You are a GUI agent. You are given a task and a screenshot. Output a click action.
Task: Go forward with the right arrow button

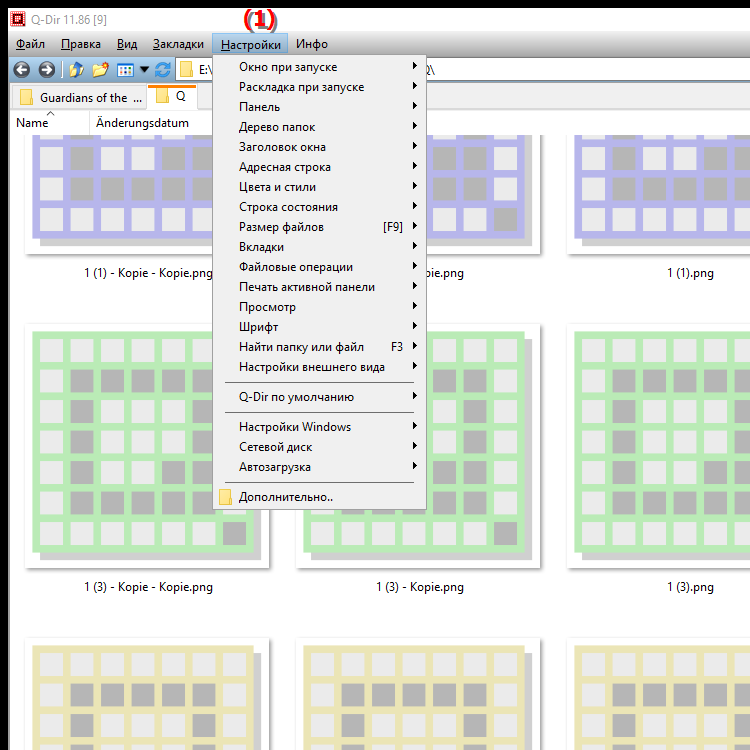point(46,70)
